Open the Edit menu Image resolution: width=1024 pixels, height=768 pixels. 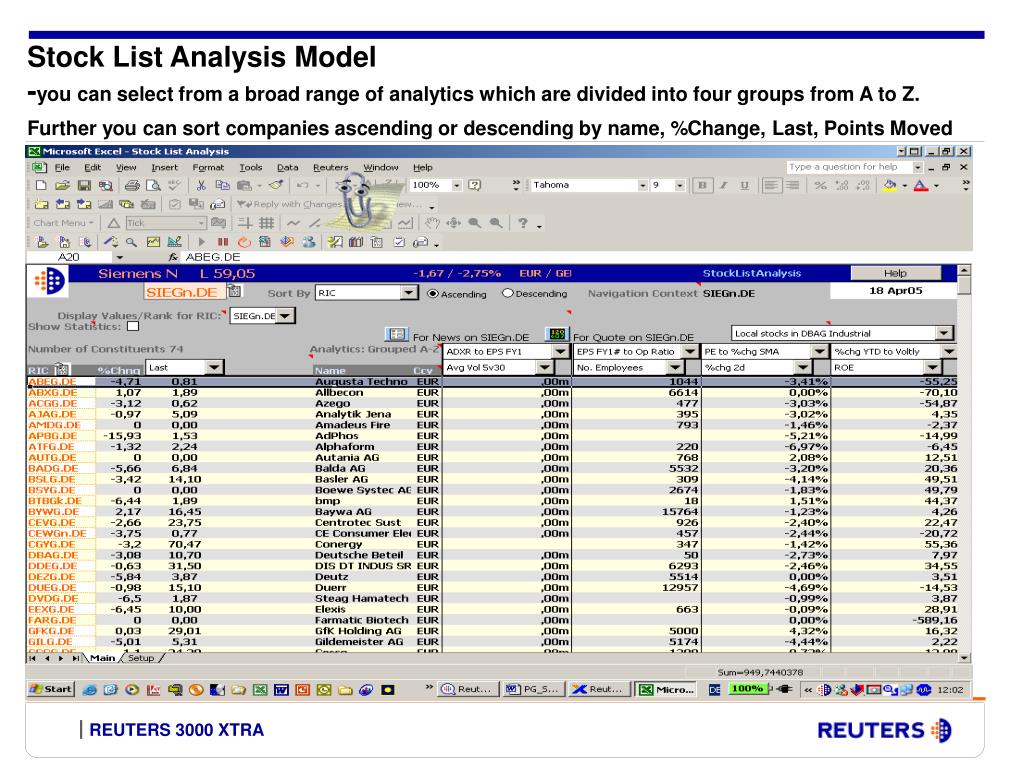point(93,168)
